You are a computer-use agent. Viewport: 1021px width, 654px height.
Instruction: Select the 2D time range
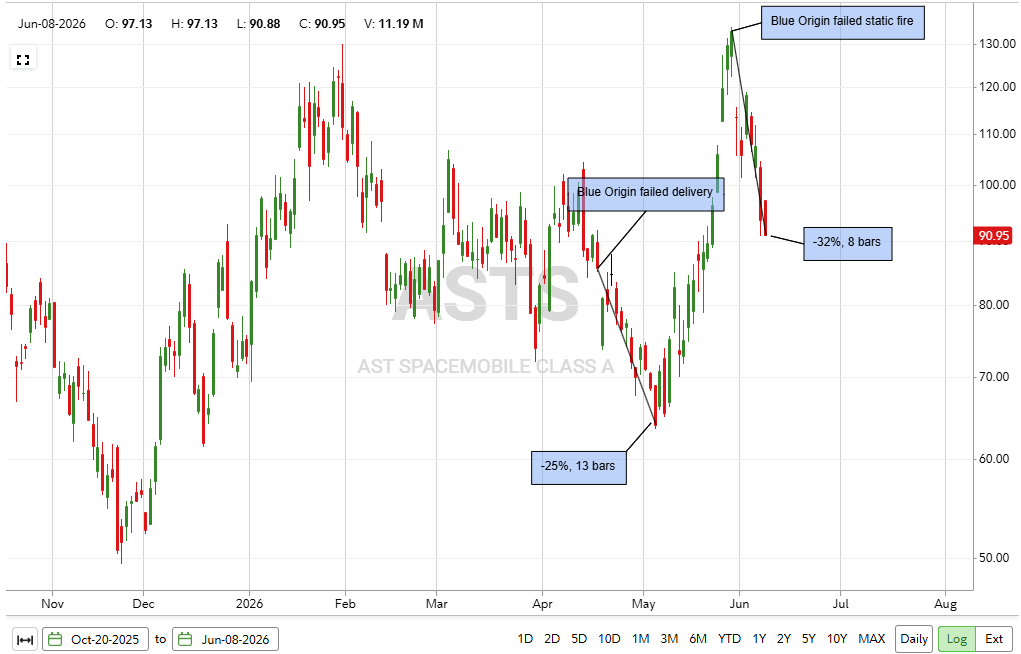pyautogui.click(x=552, y=639)
